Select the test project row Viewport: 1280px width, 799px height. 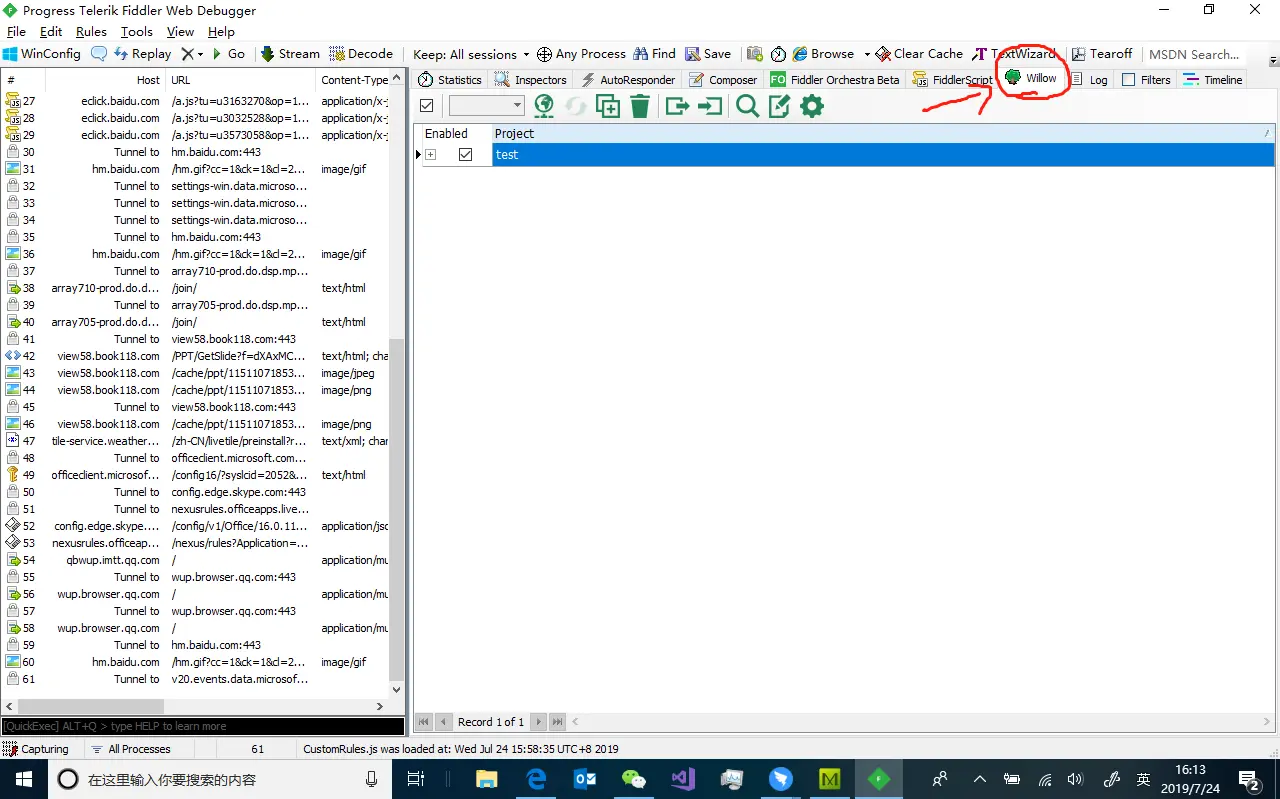pyautogui.click(x=883, y=155)
